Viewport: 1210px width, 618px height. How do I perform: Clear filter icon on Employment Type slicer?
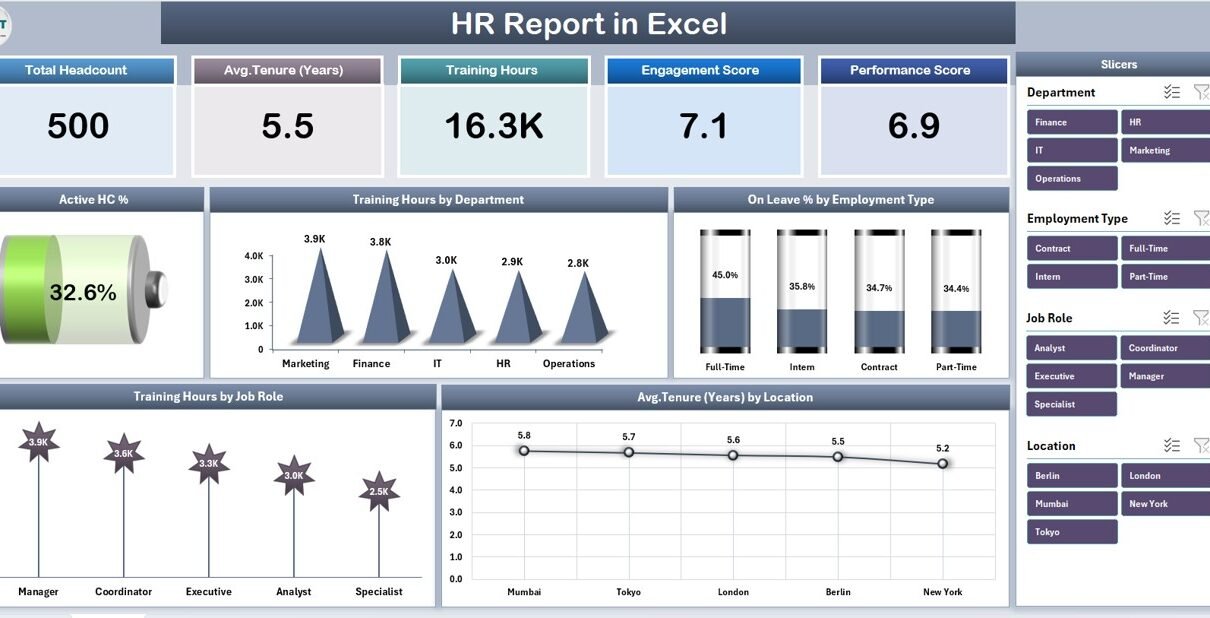(x=1201, y=218)
